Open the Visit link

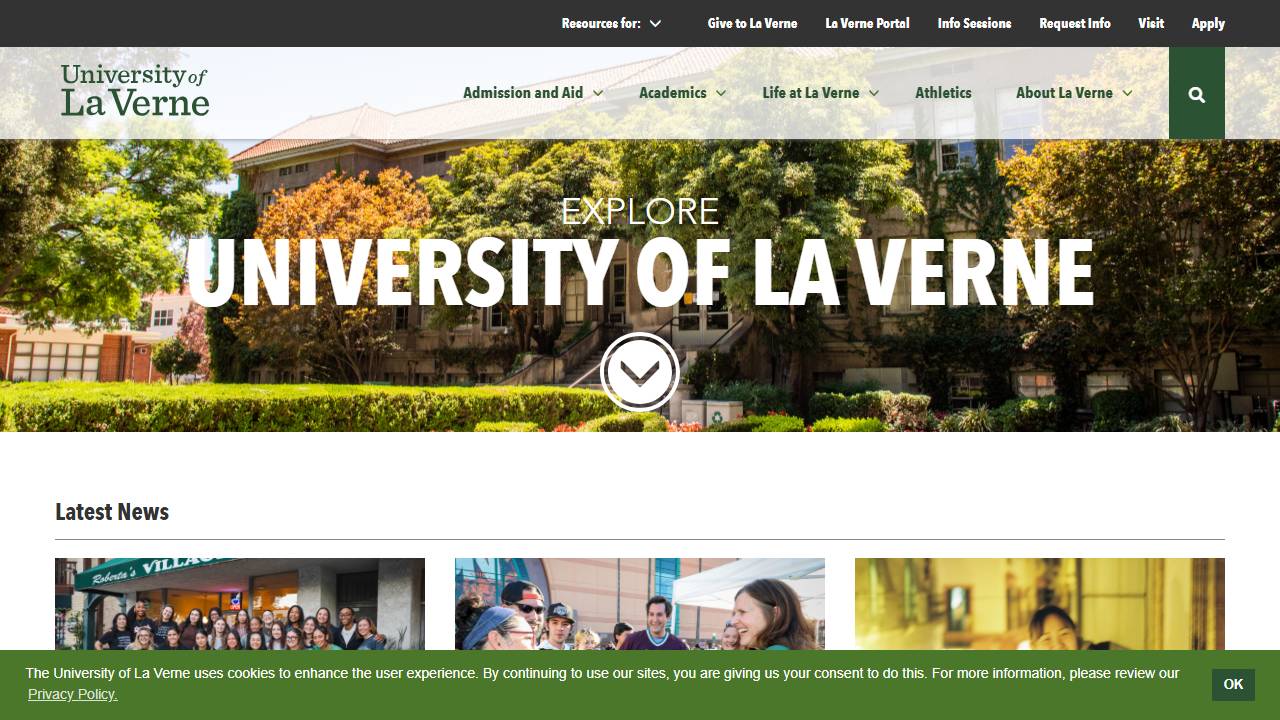[x=1151, y=23]
